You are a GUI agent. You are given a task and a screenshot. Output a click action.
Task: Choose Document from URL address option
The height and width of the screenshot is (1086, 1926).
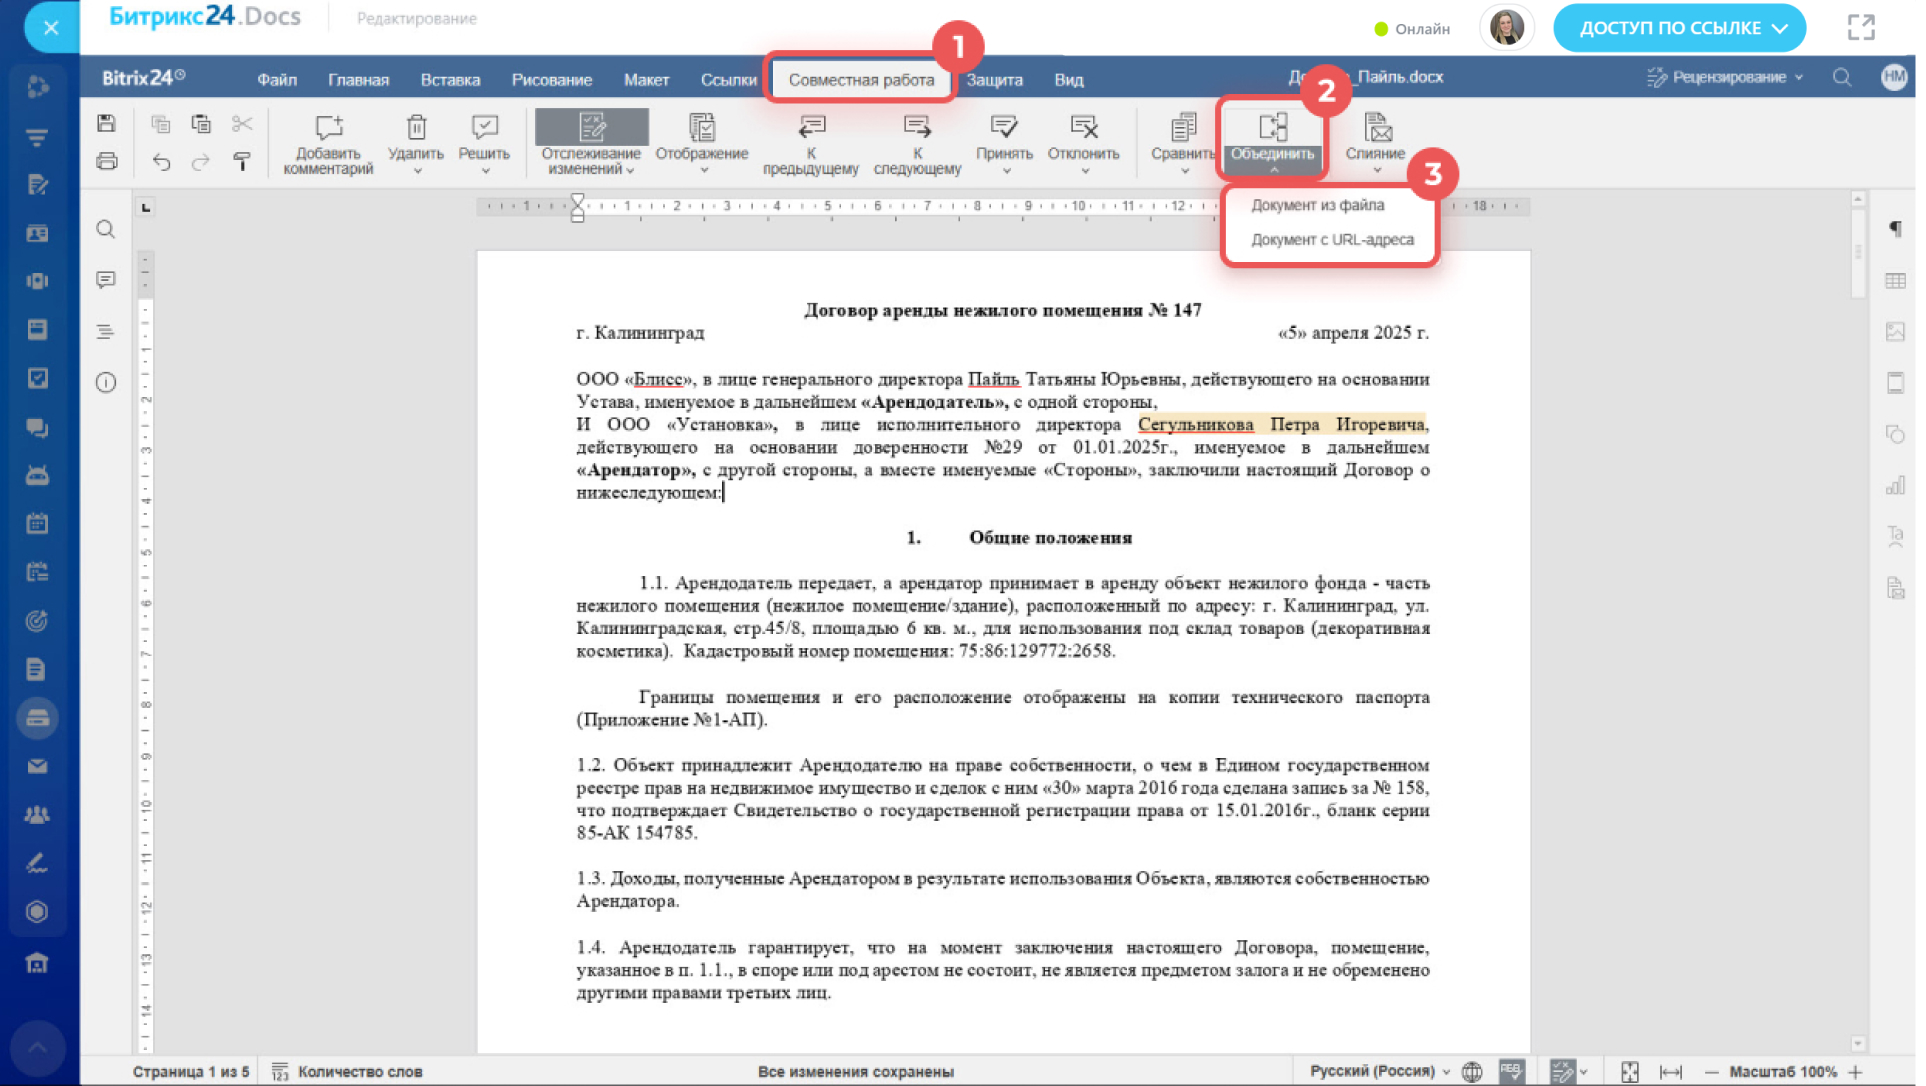click(1332, 240)
